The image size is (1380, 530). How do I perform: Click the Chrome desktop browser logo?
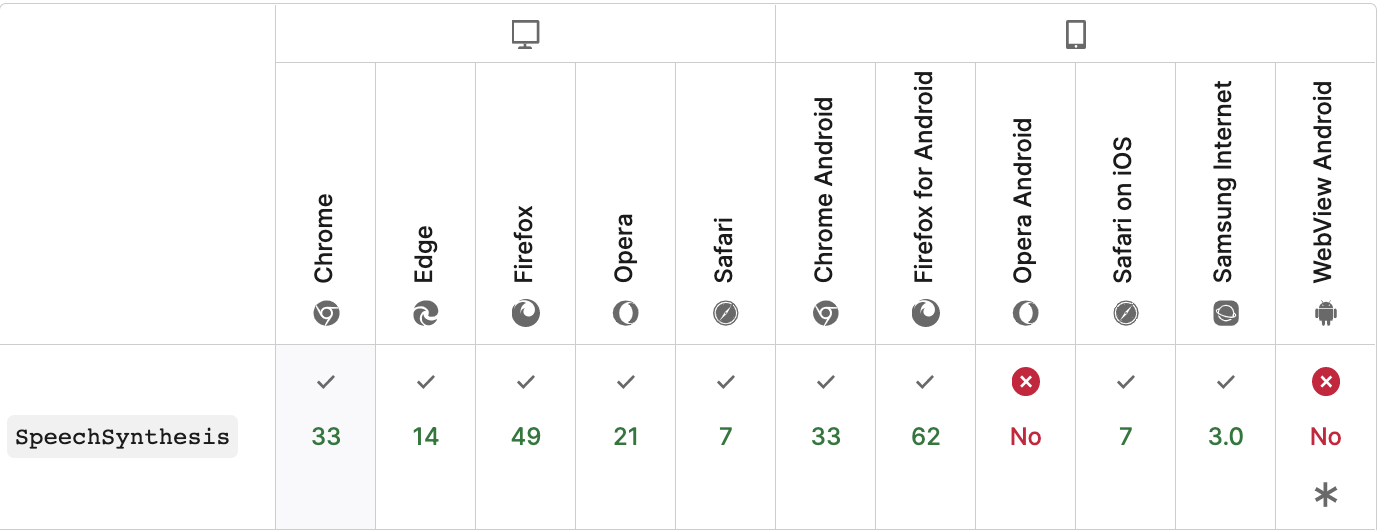point(326,314)
